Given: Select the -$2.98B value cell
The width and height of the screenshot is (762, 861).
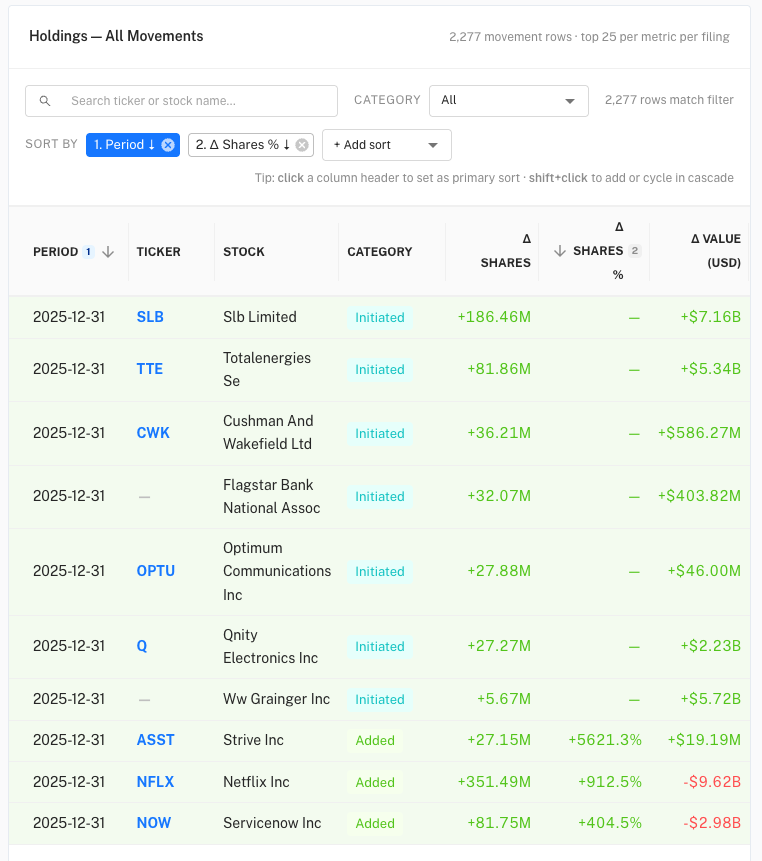Looking at the screenshot, I should [x=712, y=823].
